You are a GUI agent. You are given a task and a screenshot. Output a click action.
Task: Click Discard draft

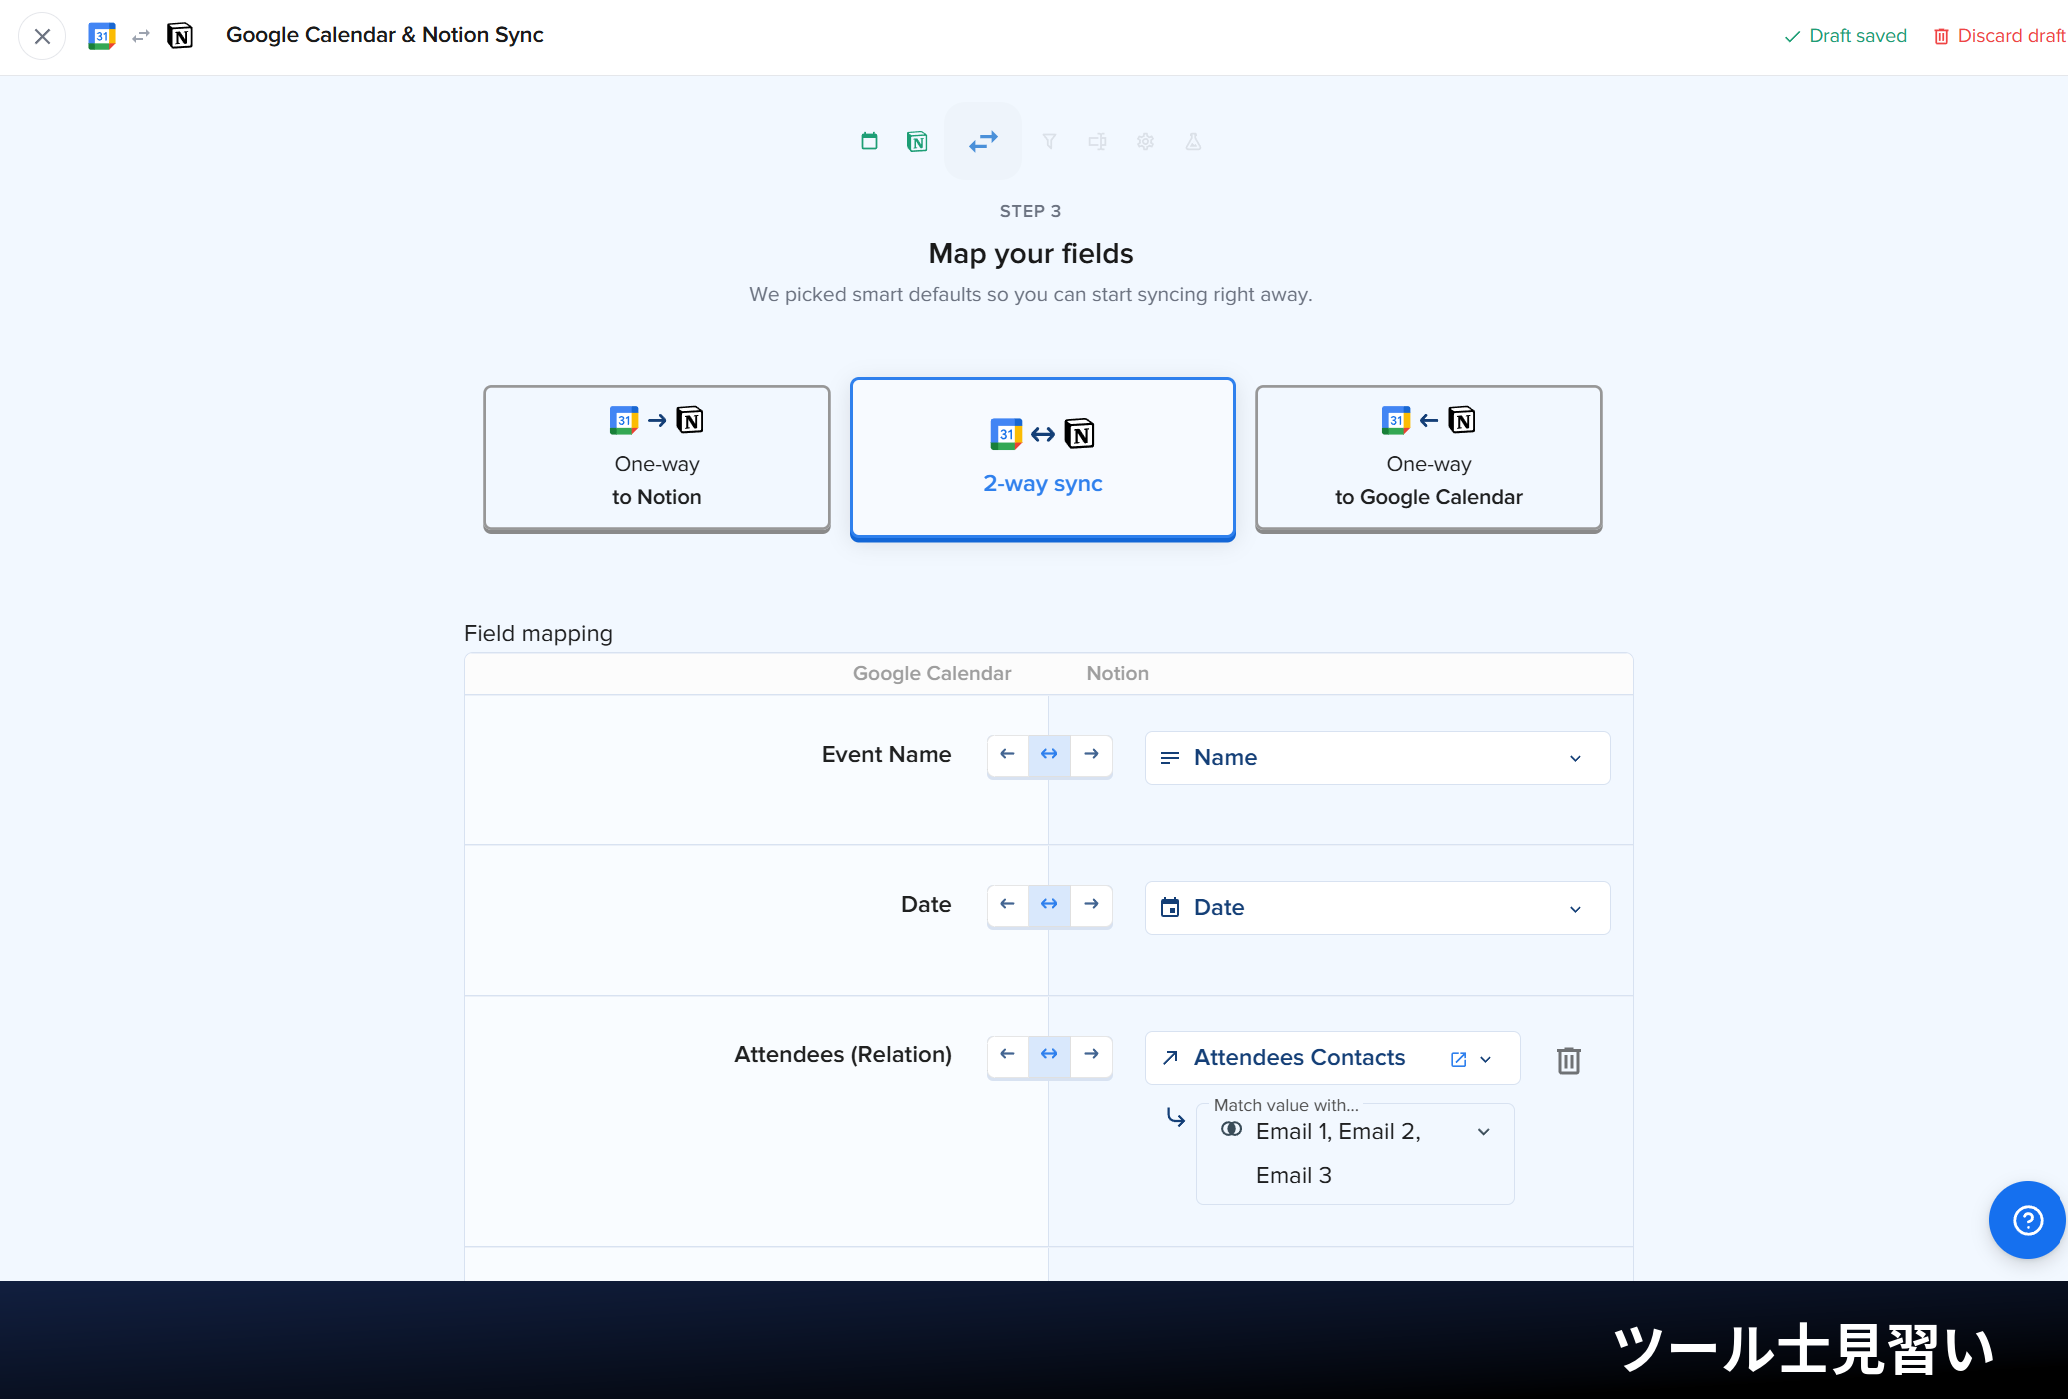point(1999,36)
